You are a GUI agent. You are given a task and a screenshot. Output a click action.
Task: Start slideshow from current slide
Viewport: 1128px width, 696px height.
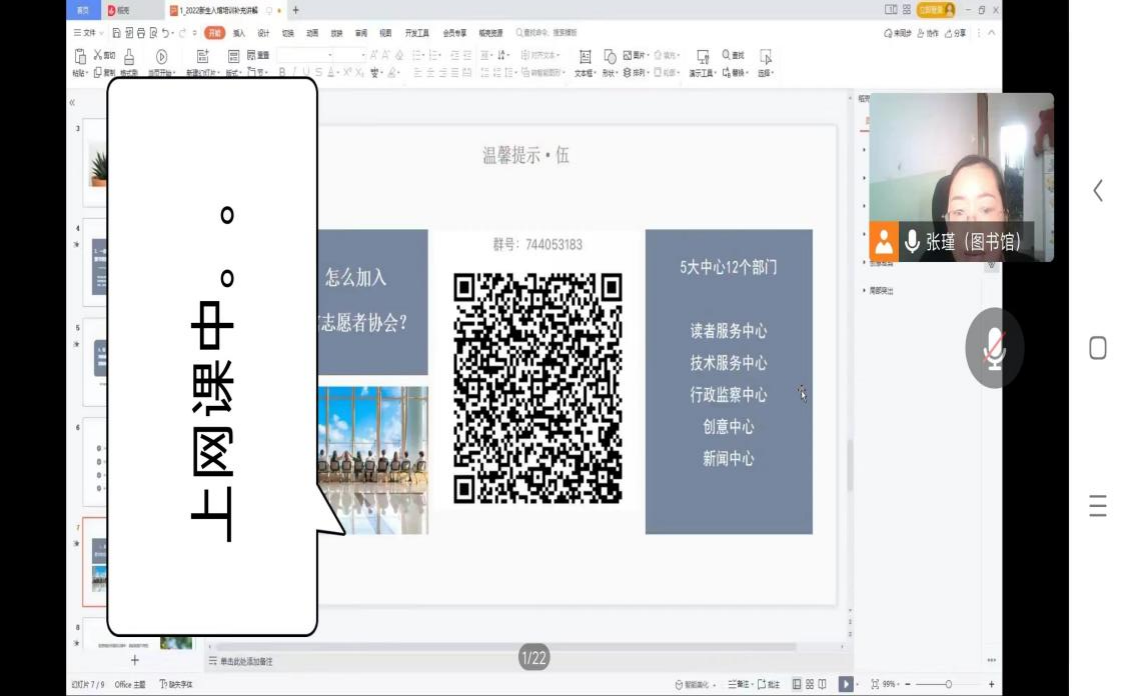pos(161,57)
